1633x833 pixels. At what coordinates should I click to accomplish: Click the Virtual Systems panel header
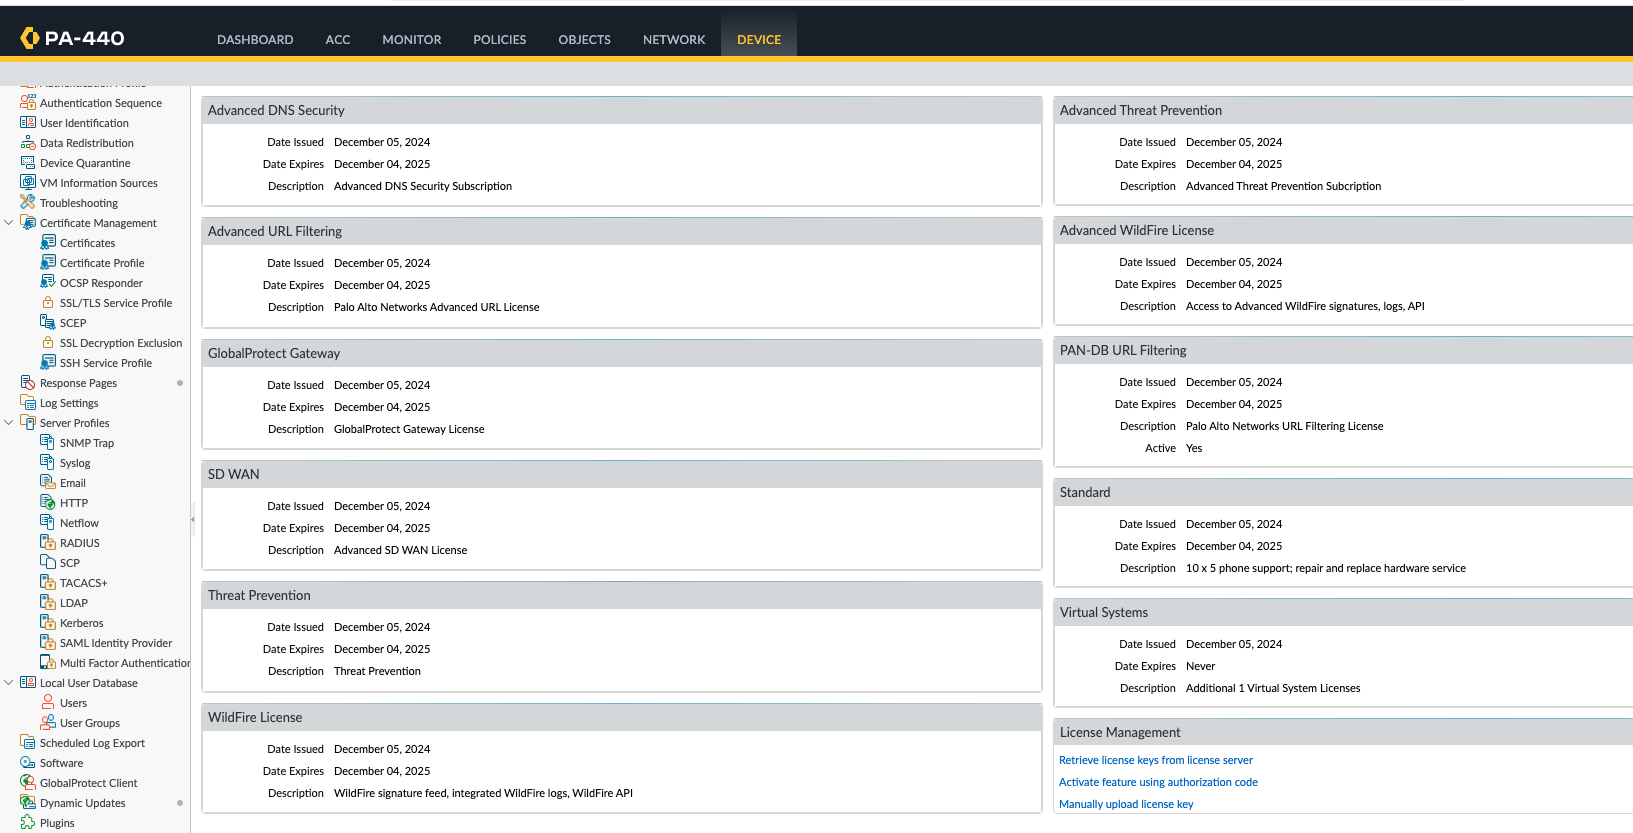1343,612
